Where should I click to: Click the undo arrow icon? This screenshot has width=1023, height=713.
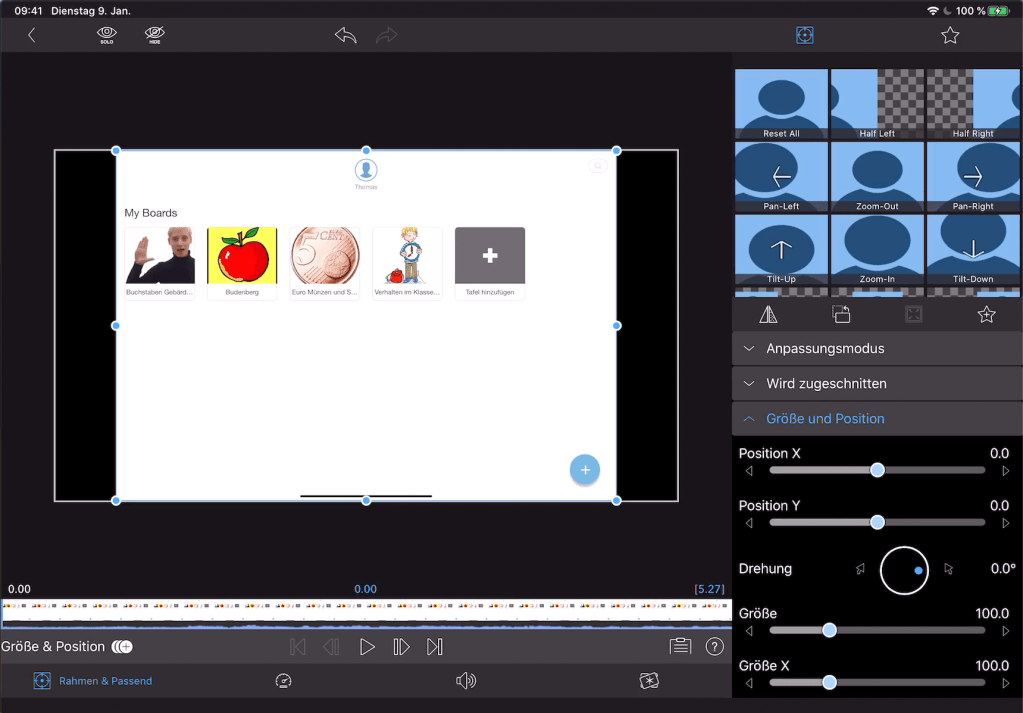point(346,36)
